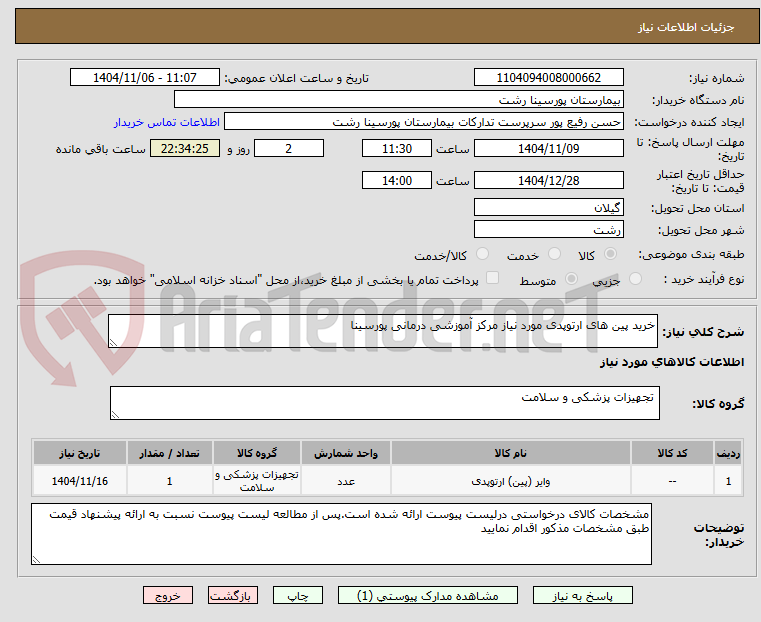761x622 pixels.
Task: Click the نام کالا column header
Action: [511, 453]
